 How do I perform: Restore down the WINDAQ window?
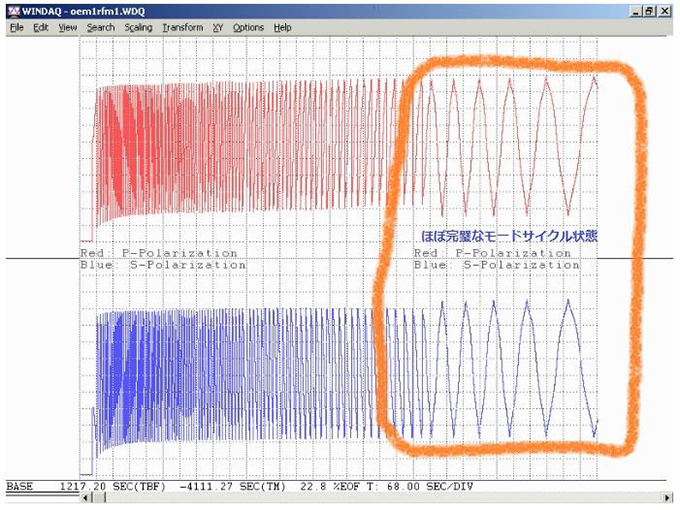(x=648, y=11)
